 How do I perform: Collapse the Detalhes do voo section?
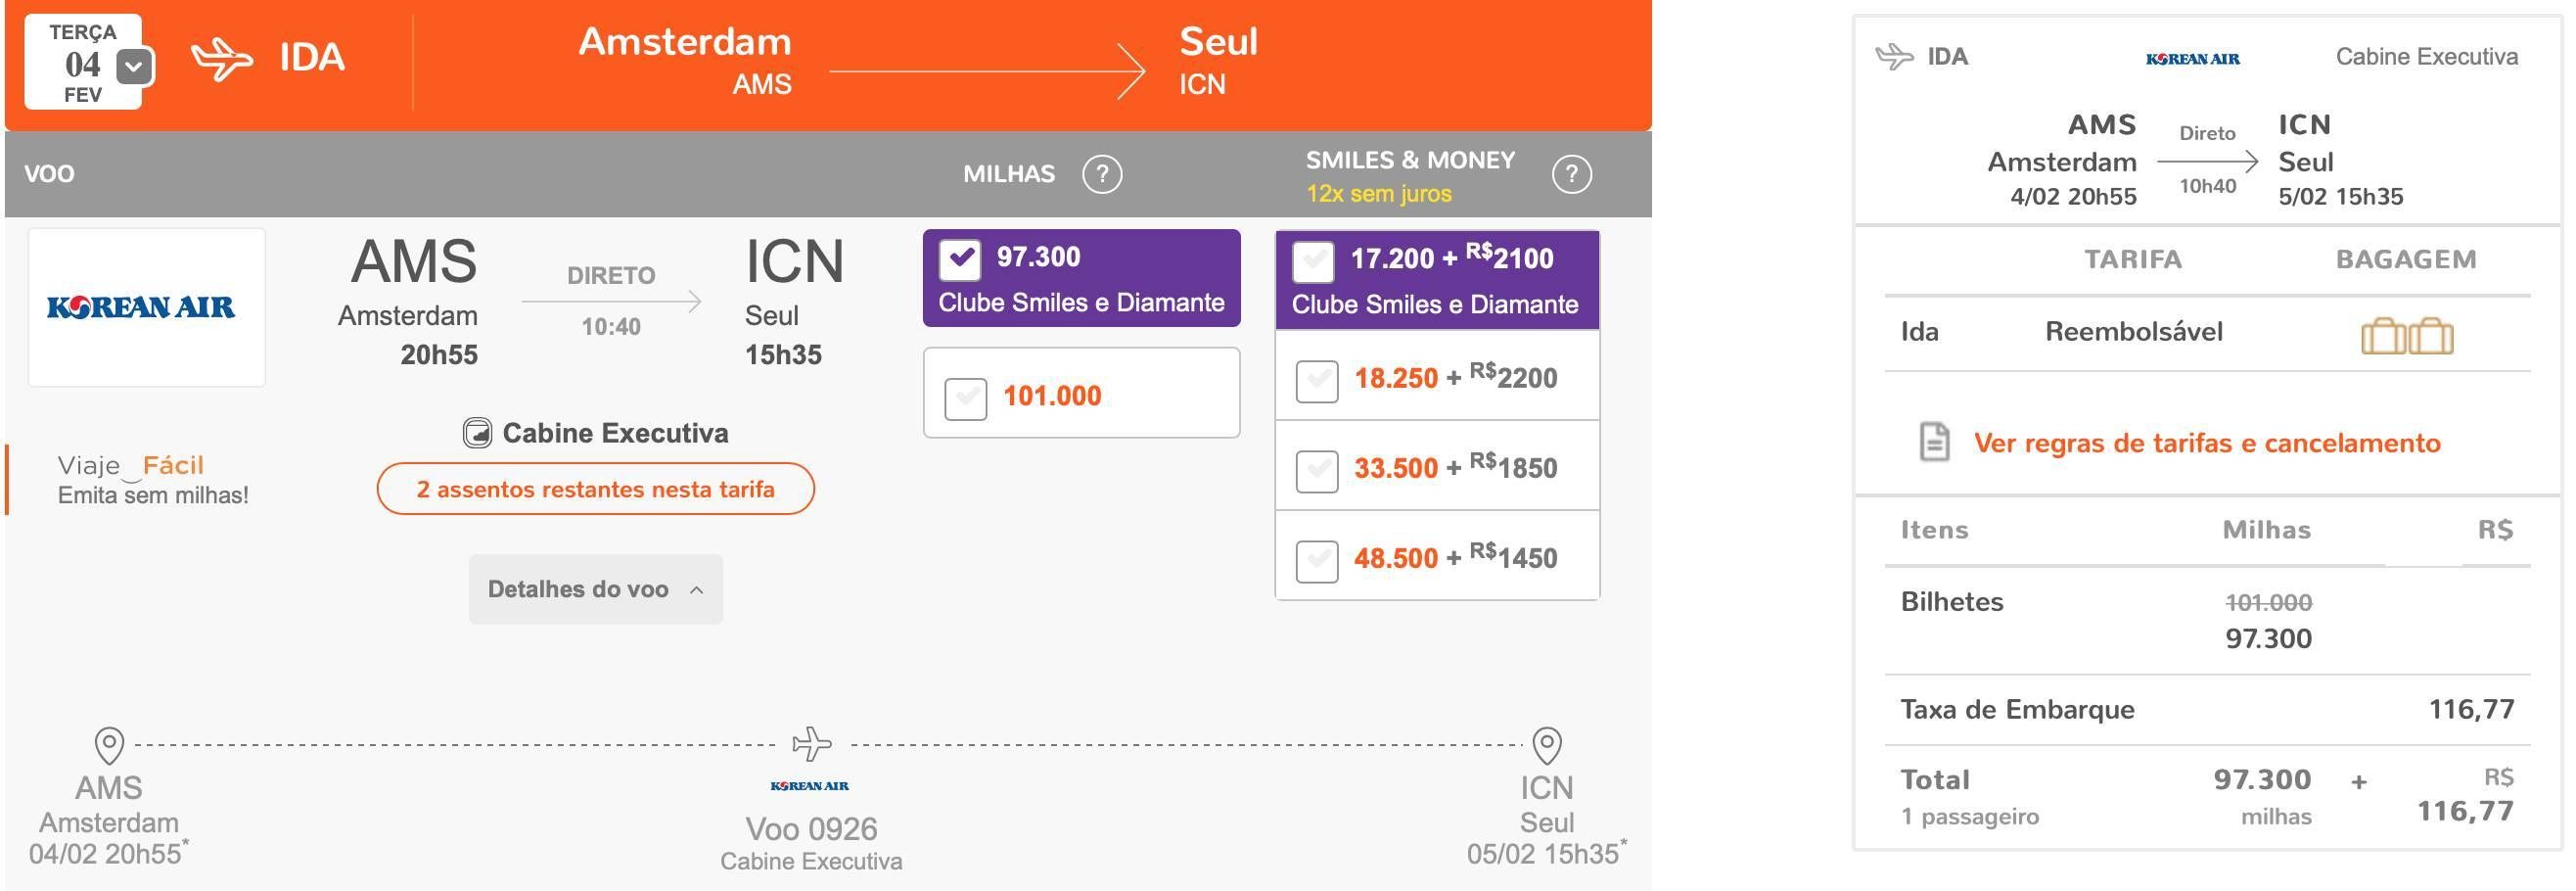pyautogui.click(x=596, y=589)
